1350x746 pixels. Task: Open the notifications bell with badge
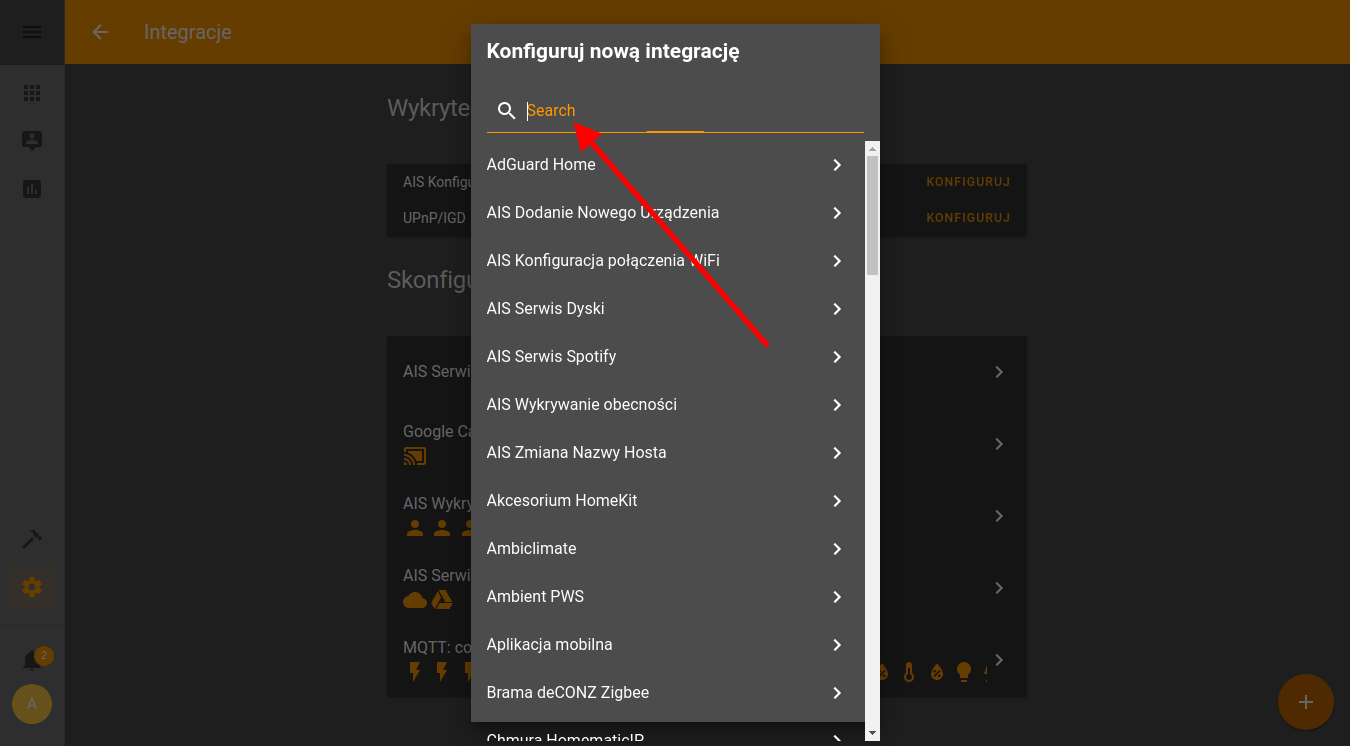pyautogui.click(x=32, y=660)
